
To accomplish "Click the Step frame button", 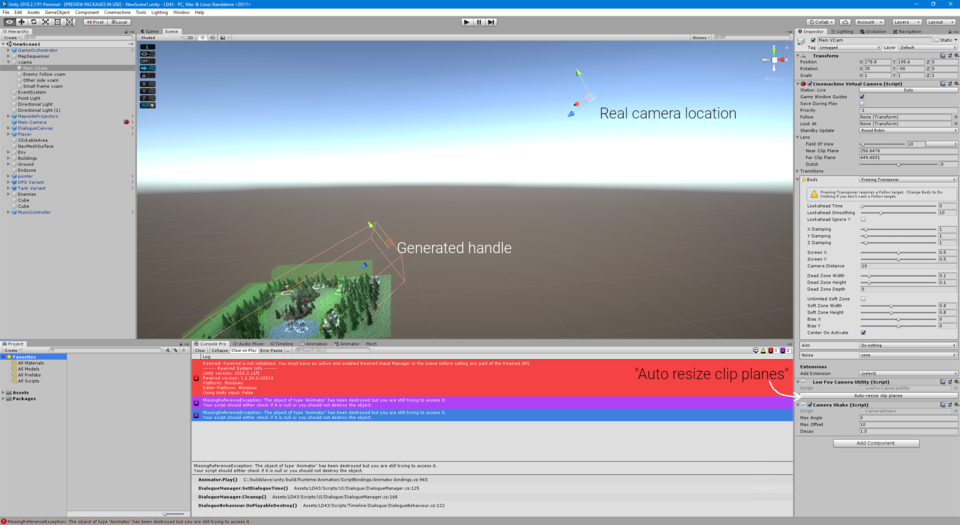I will [491, 22].
